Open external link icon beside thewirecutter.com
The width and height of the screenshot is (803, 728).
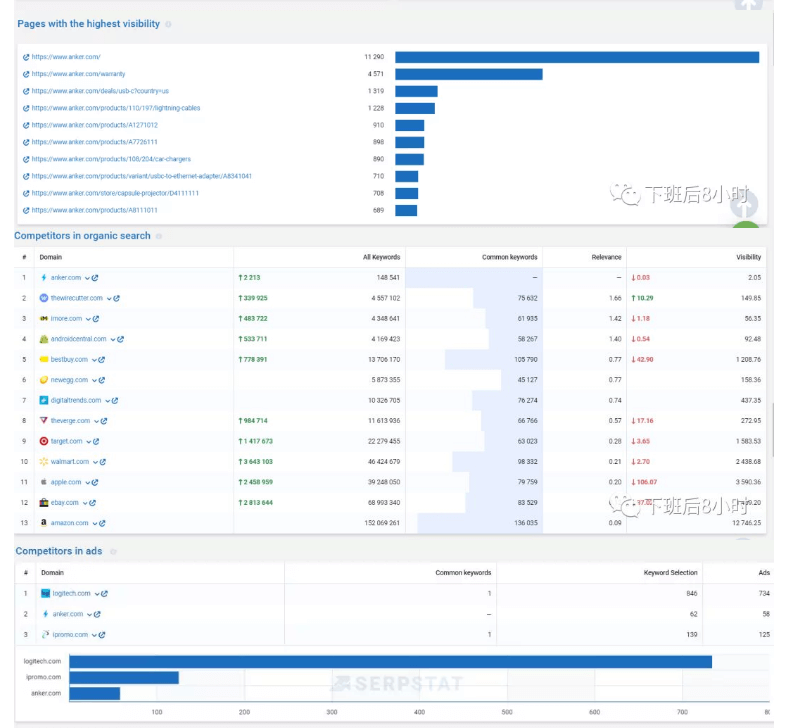117,298
